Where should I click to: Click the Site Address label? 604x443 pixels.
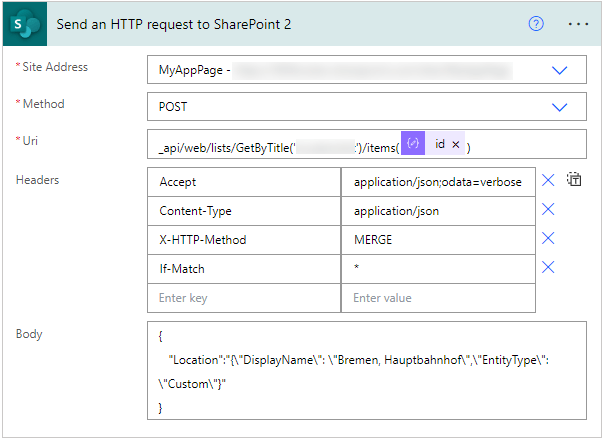click(55, 67)
